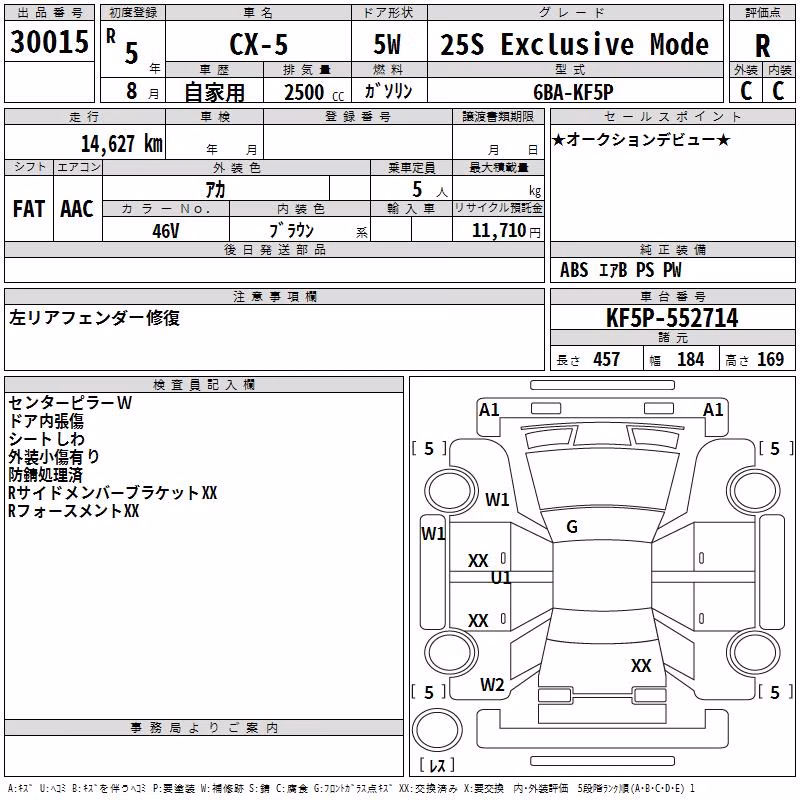Click the U1 dent mark on the car diagram
Image resolution: width=800 pixels, height=800 pixels.
501,577
